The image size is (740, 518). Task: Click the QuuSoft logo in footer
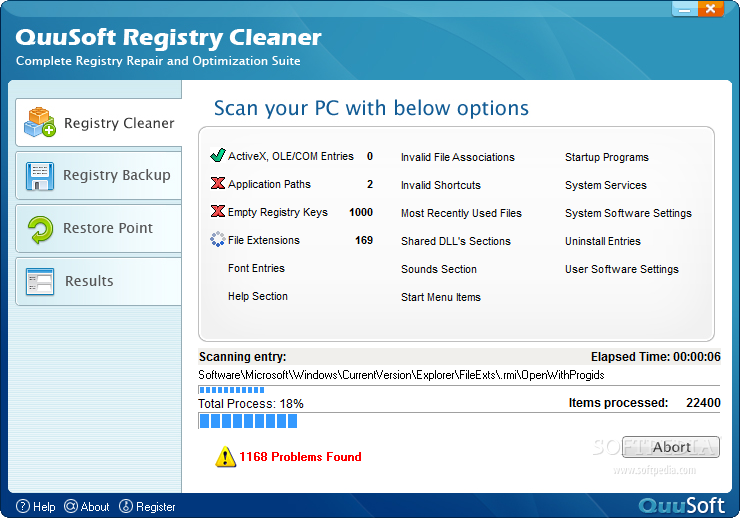(x=681, y=505)
